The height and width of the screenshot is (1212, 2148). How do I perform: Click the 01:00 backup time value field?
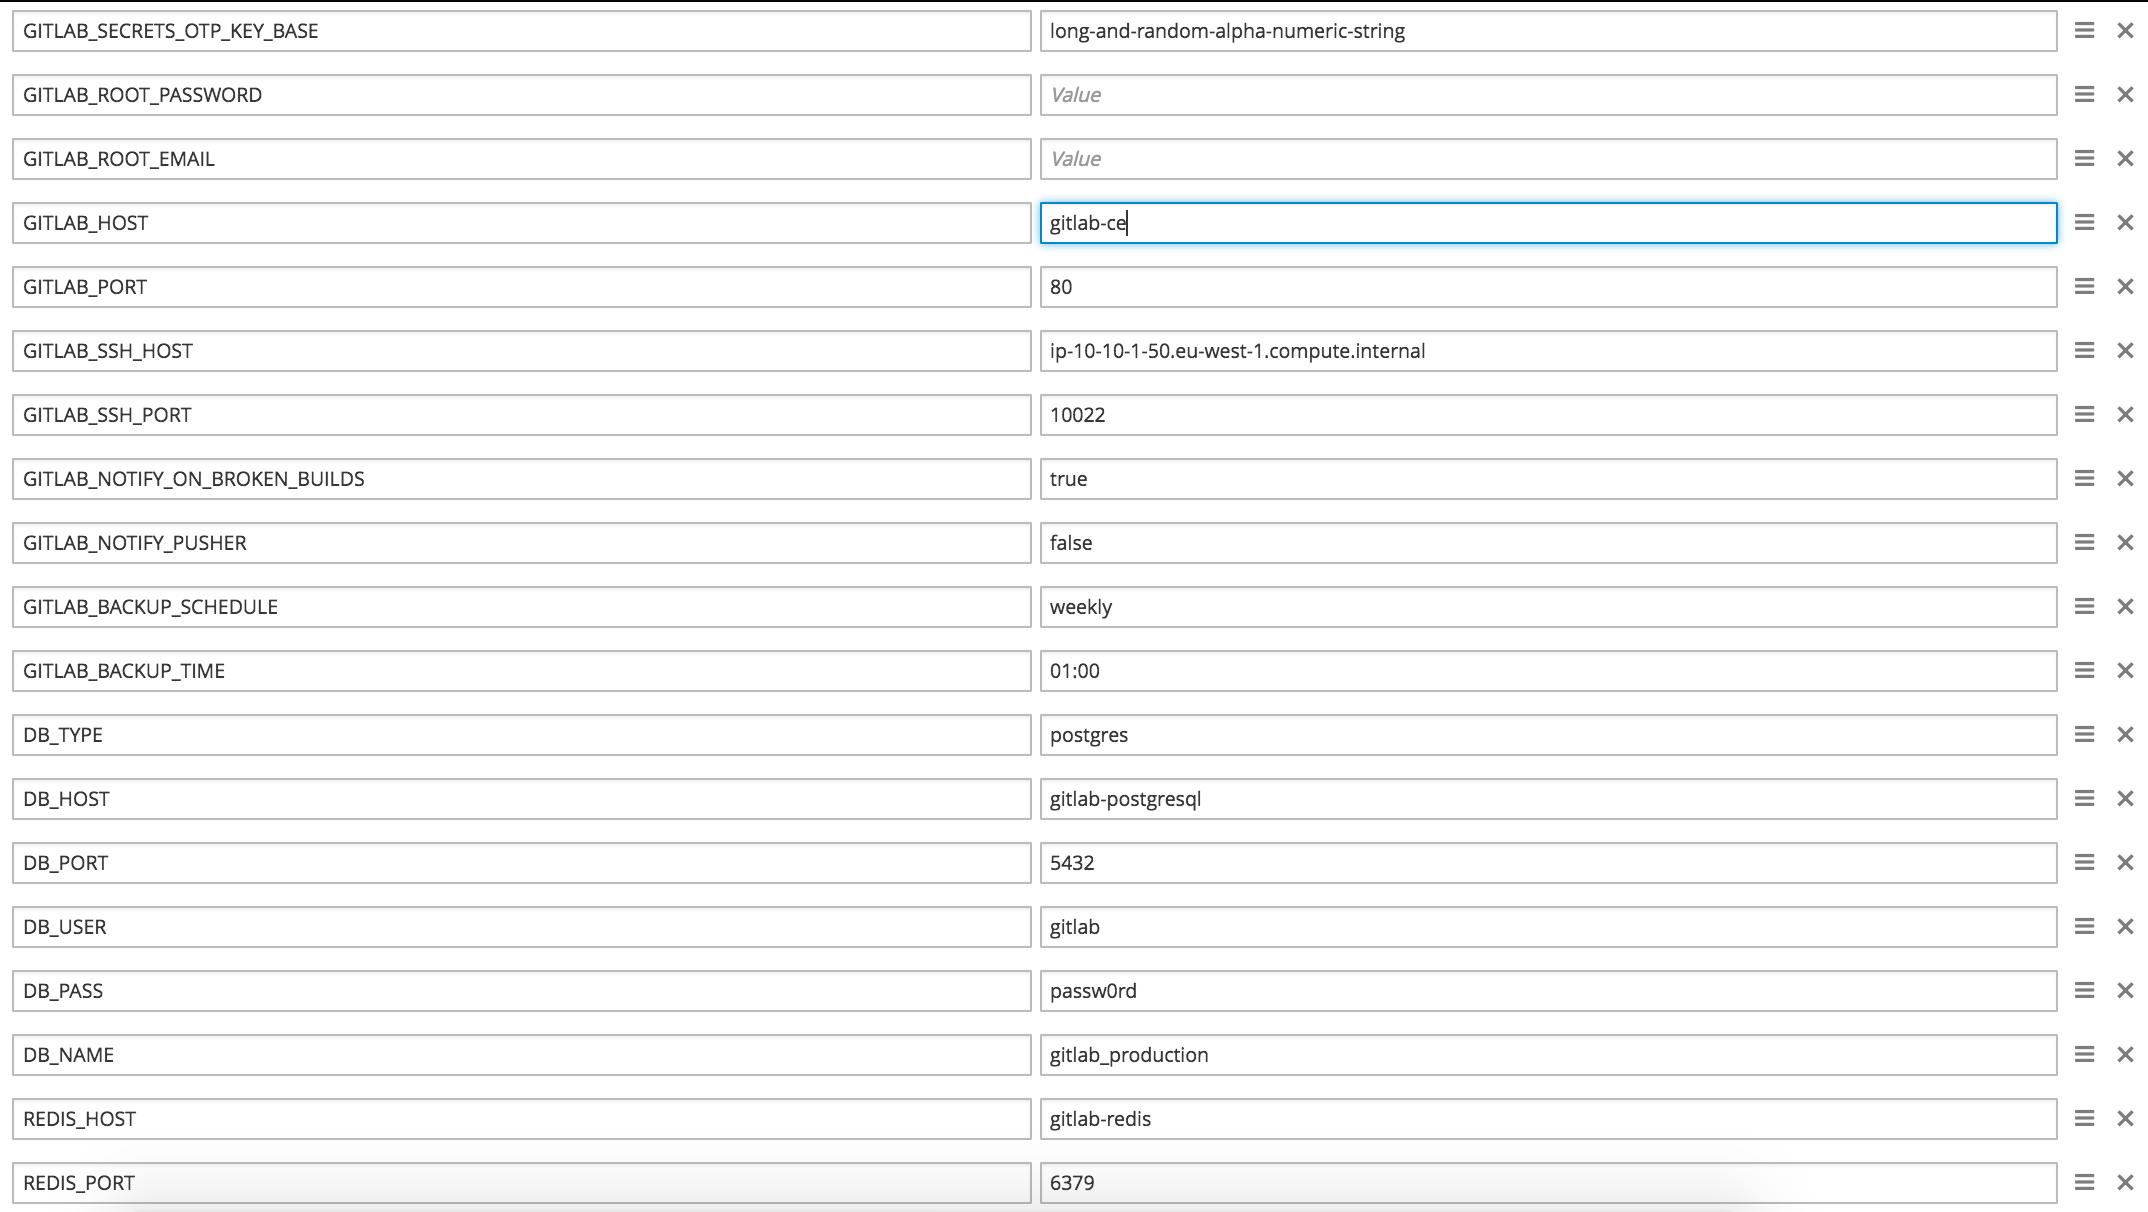pos(1548,671)
